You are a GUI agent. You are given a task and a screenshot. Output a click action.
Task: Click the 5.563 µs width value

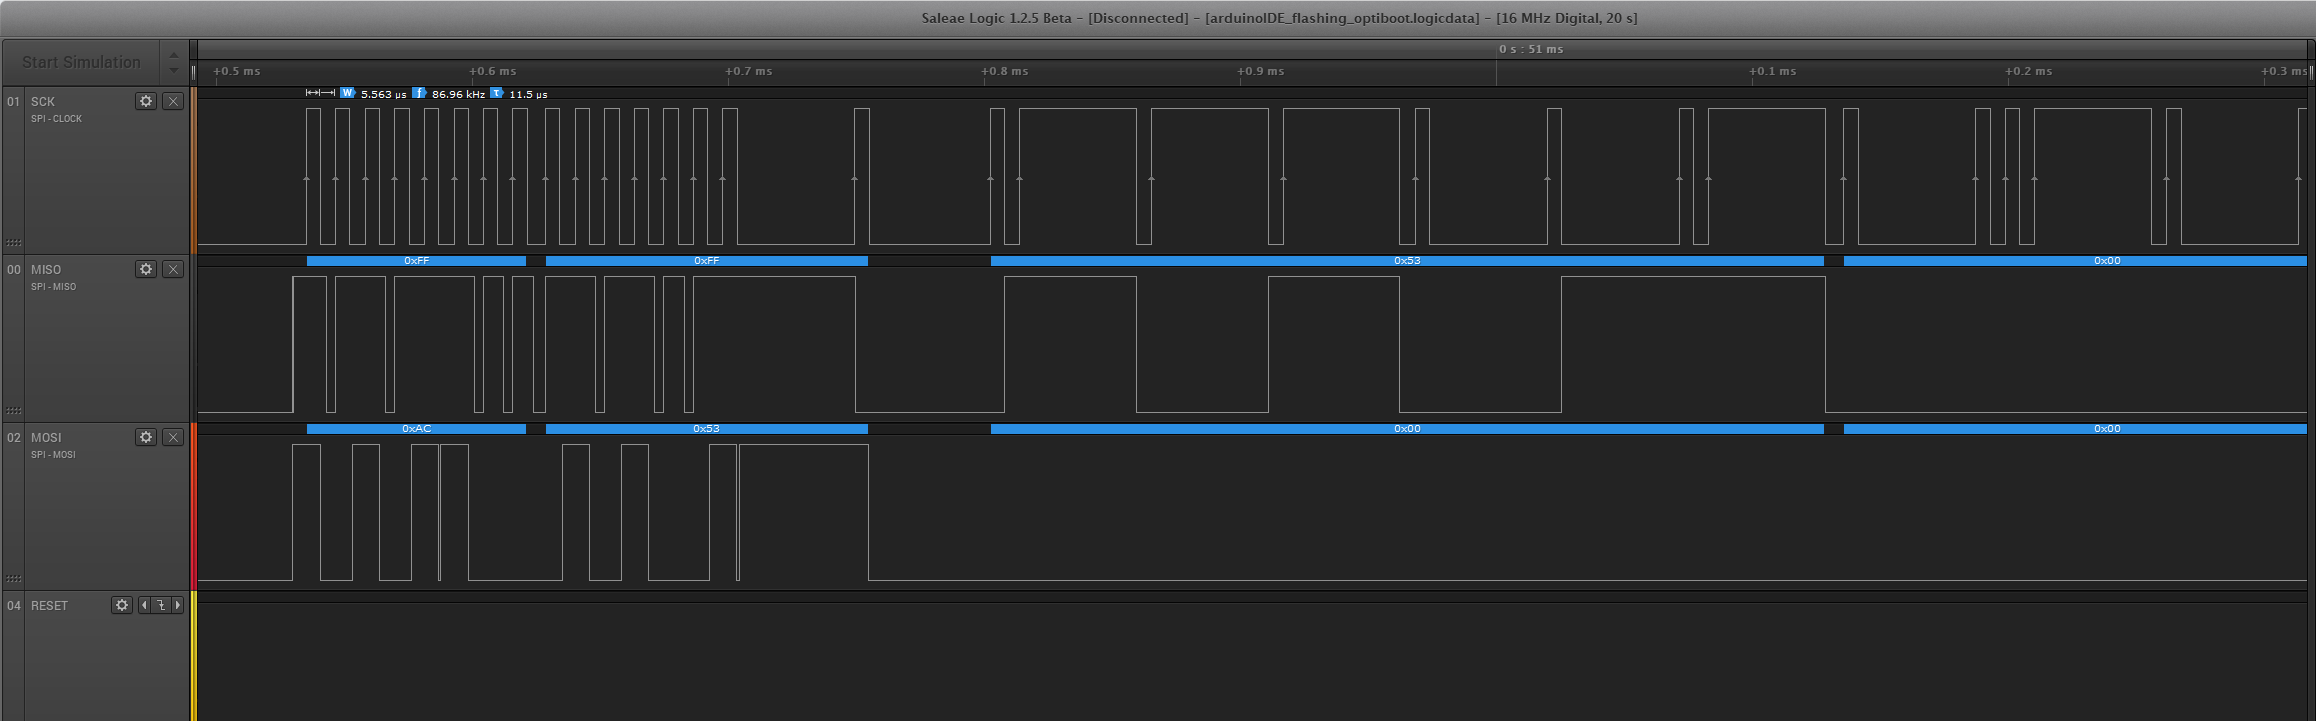pos(384,94)
